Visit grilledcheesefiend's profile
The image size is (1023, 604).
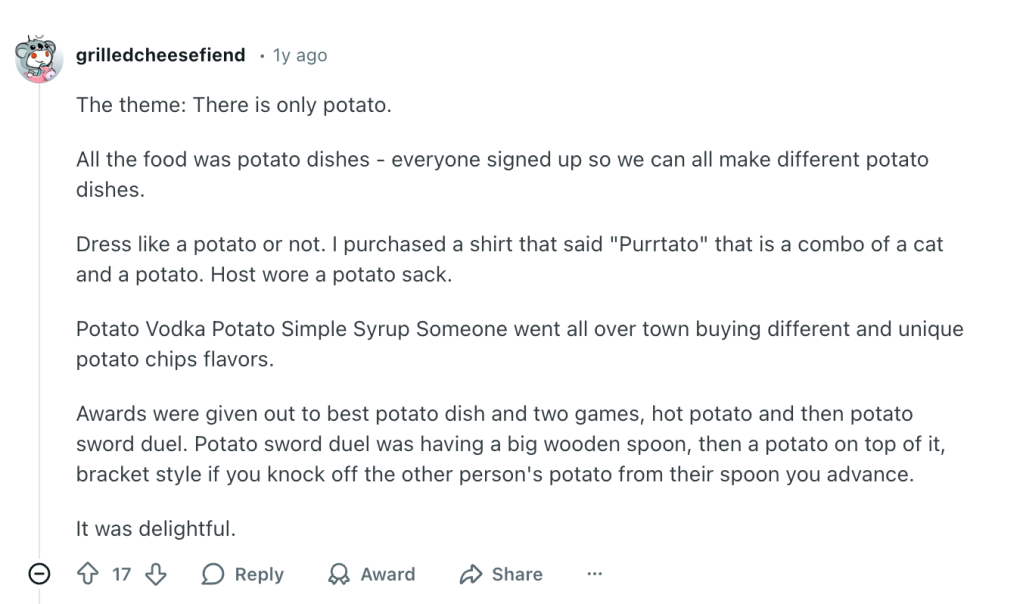click(x=160, y=55)
